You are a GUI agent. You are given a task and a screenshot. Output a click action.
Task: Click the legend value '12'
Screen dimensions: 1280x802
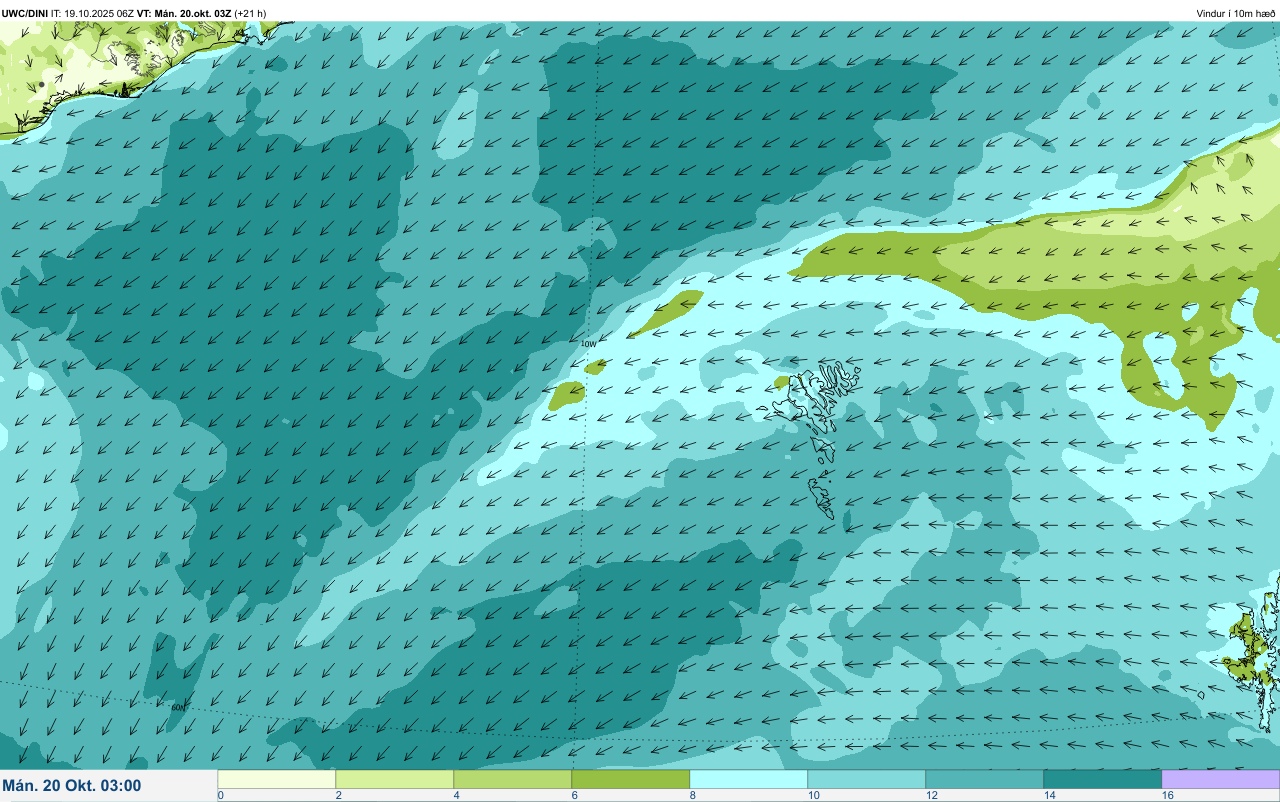point(932,795)
